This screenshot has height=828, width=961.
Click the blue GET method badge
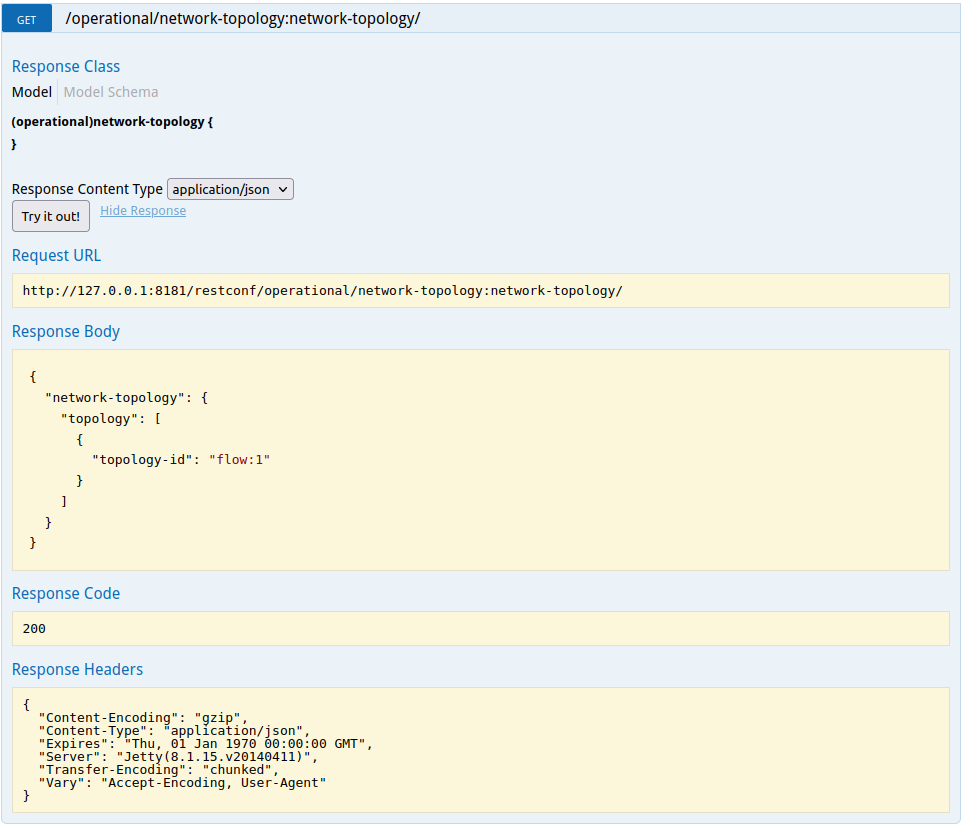(27, 19)
